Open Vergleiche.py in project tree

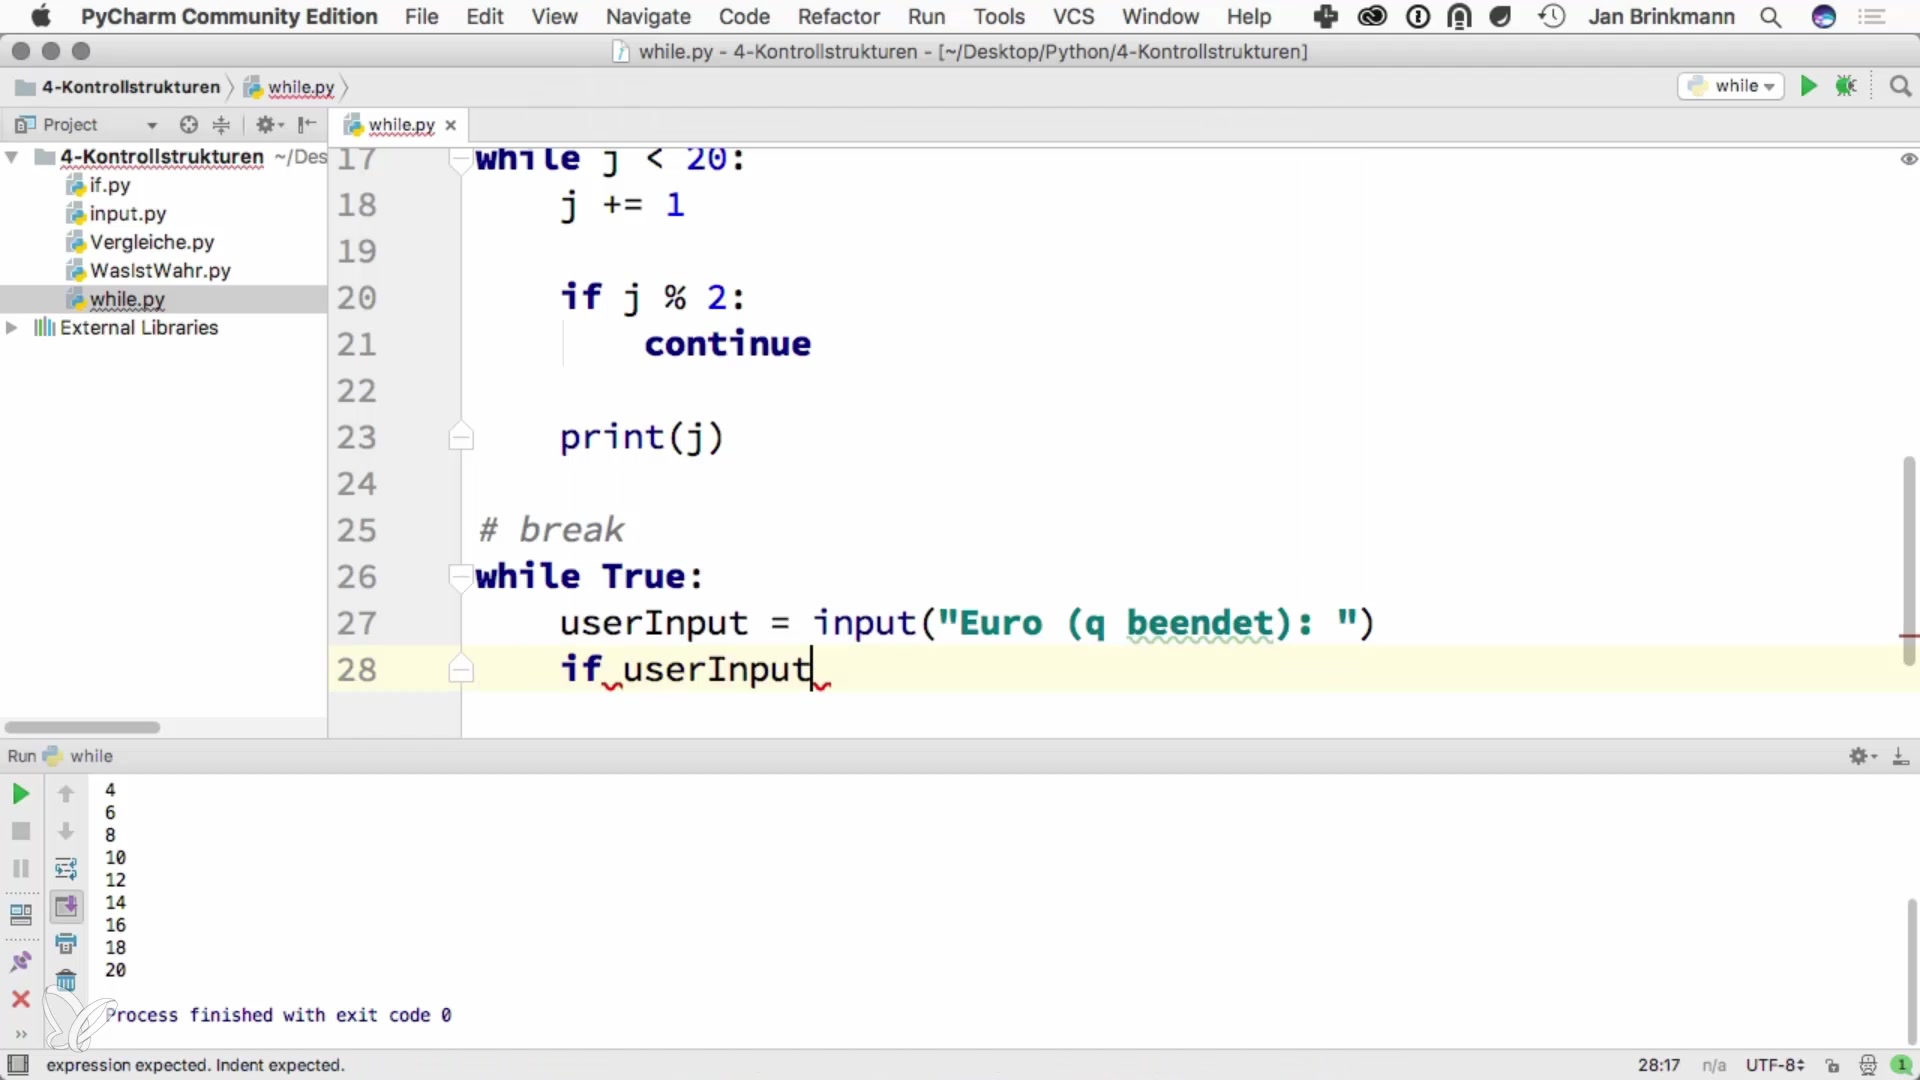(x=151, y=242)
